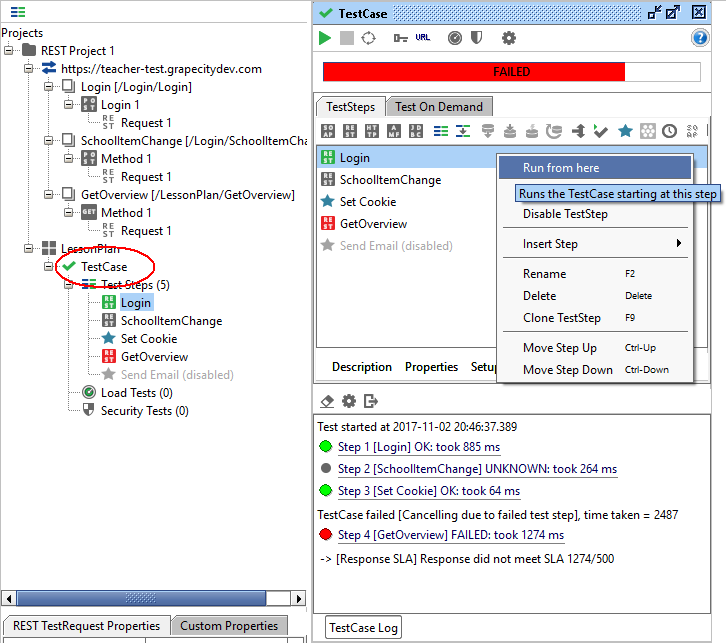Choose Run from here in context menu
Image resolution: width=726 pixels, height=643 pixels.
(x=595, y=168)
